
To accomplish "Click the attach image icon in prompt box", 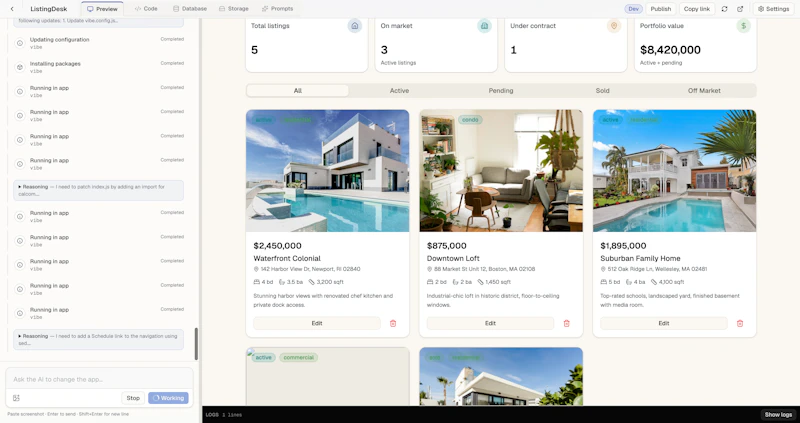I will (16, 398).
